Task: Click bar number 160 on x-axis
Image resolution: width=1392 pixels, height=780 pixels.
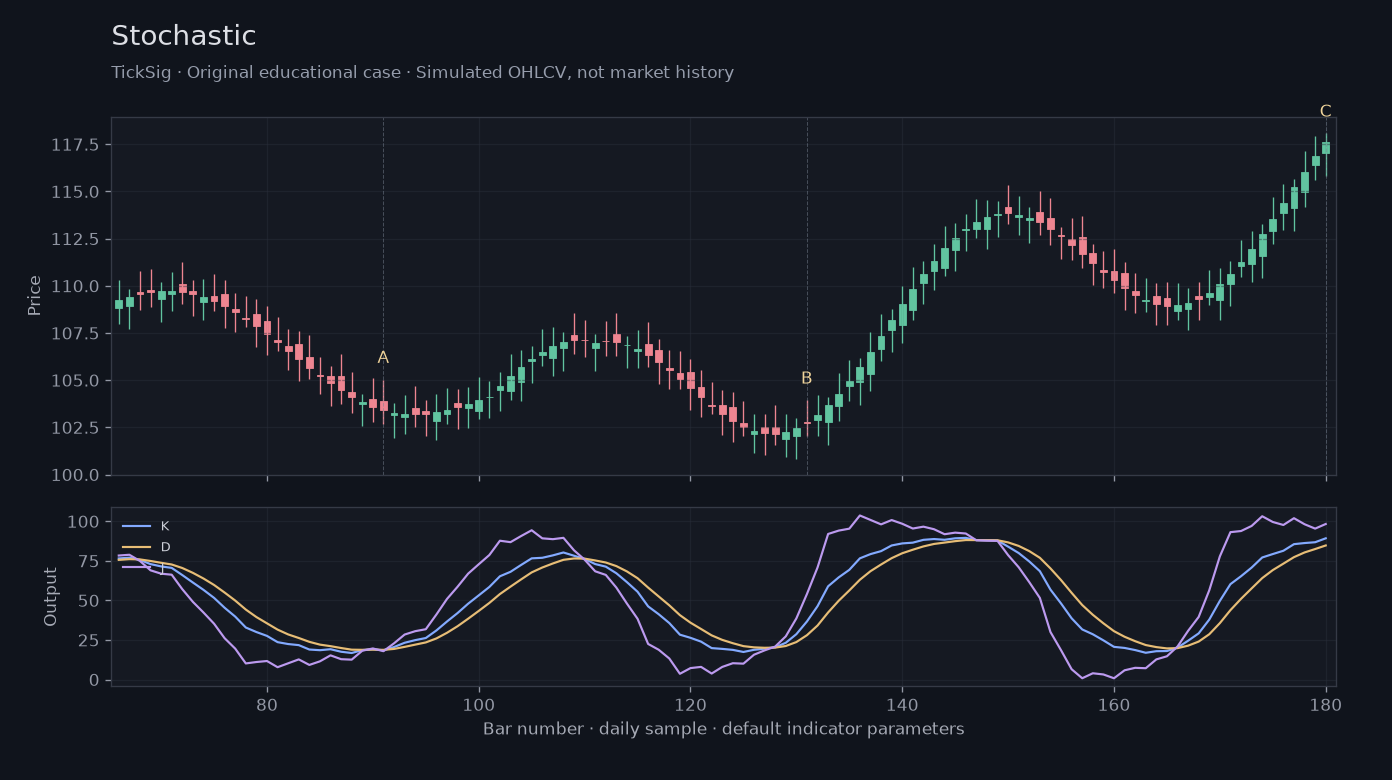Action: [1114, 704]
